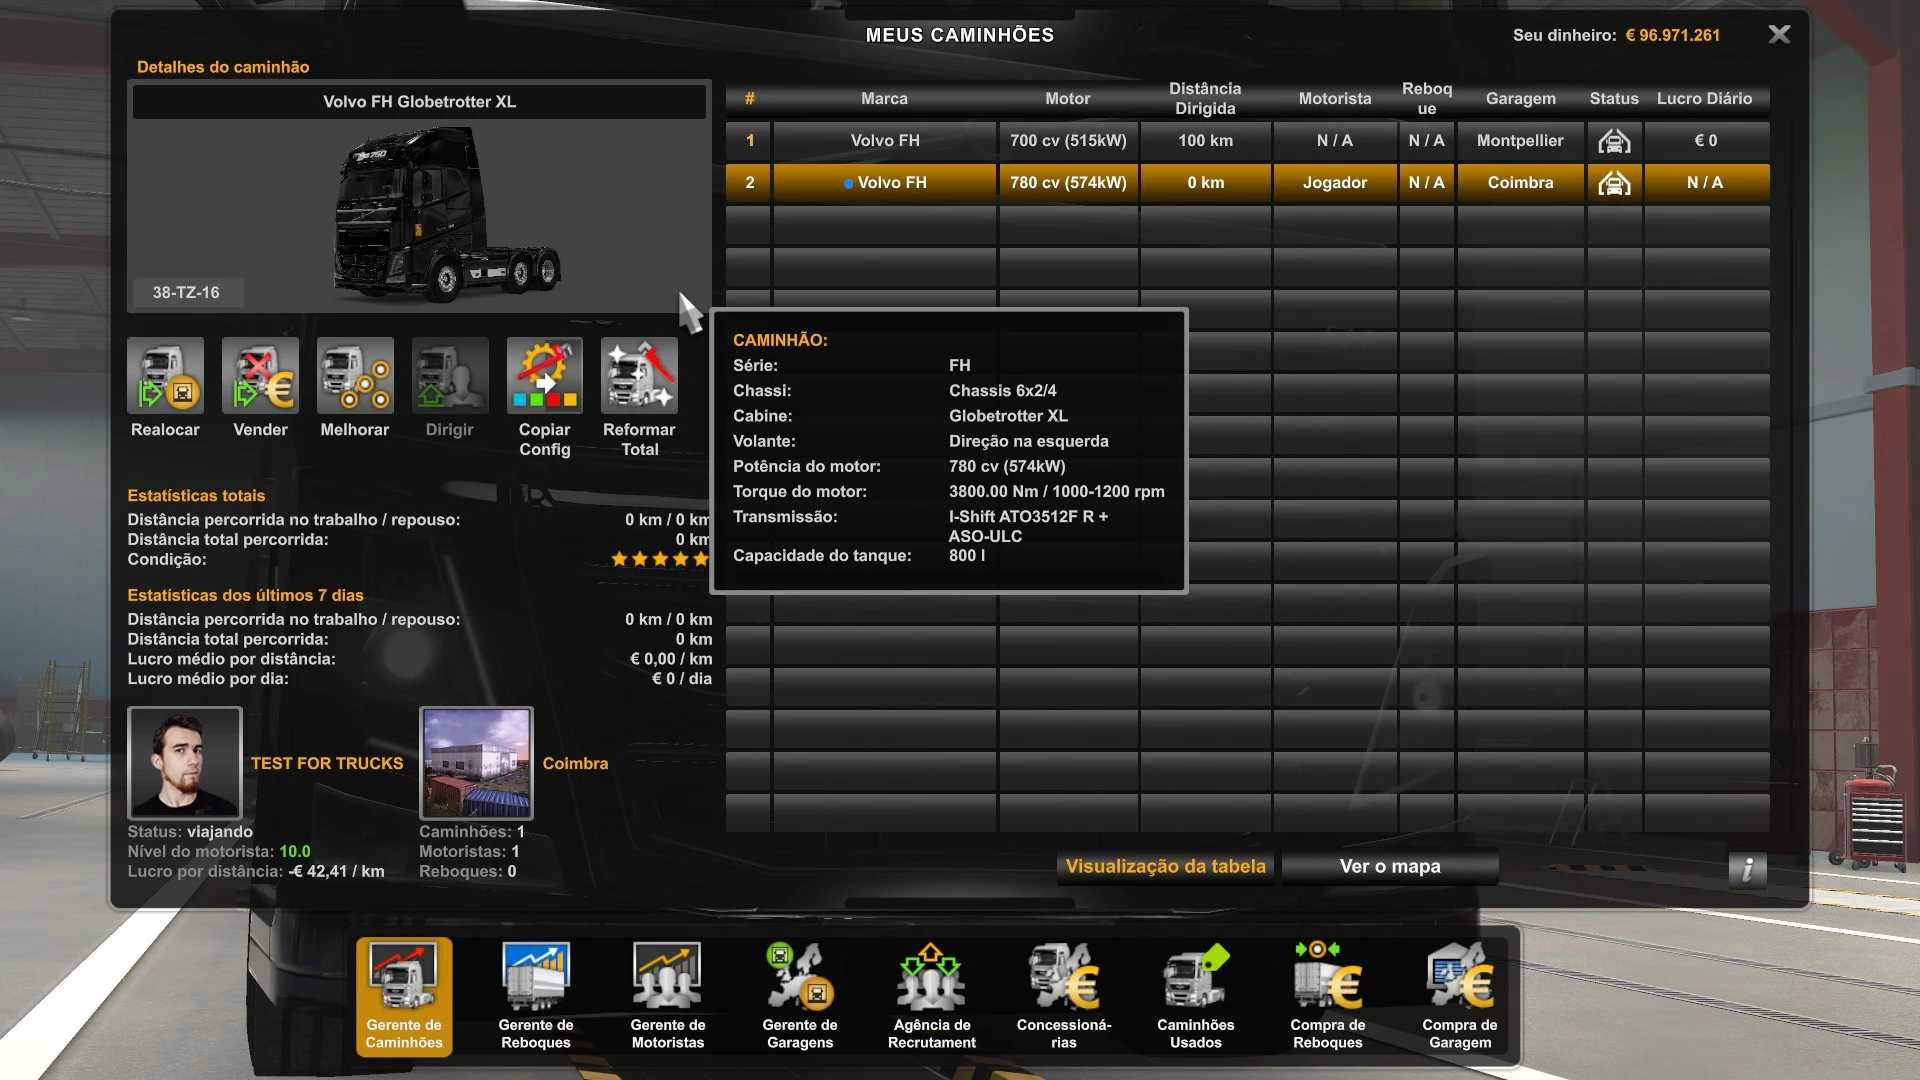1920x1080 pixels.
Task: Click the Coimbra garage thumbnail
Action: click(476, 763)
